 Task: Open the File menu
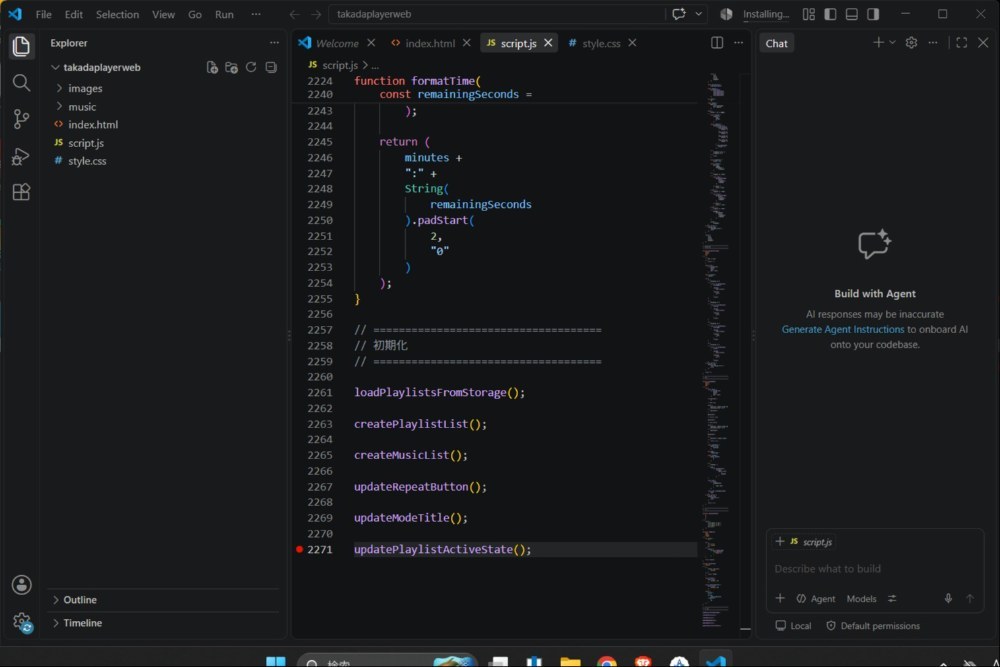43,14
